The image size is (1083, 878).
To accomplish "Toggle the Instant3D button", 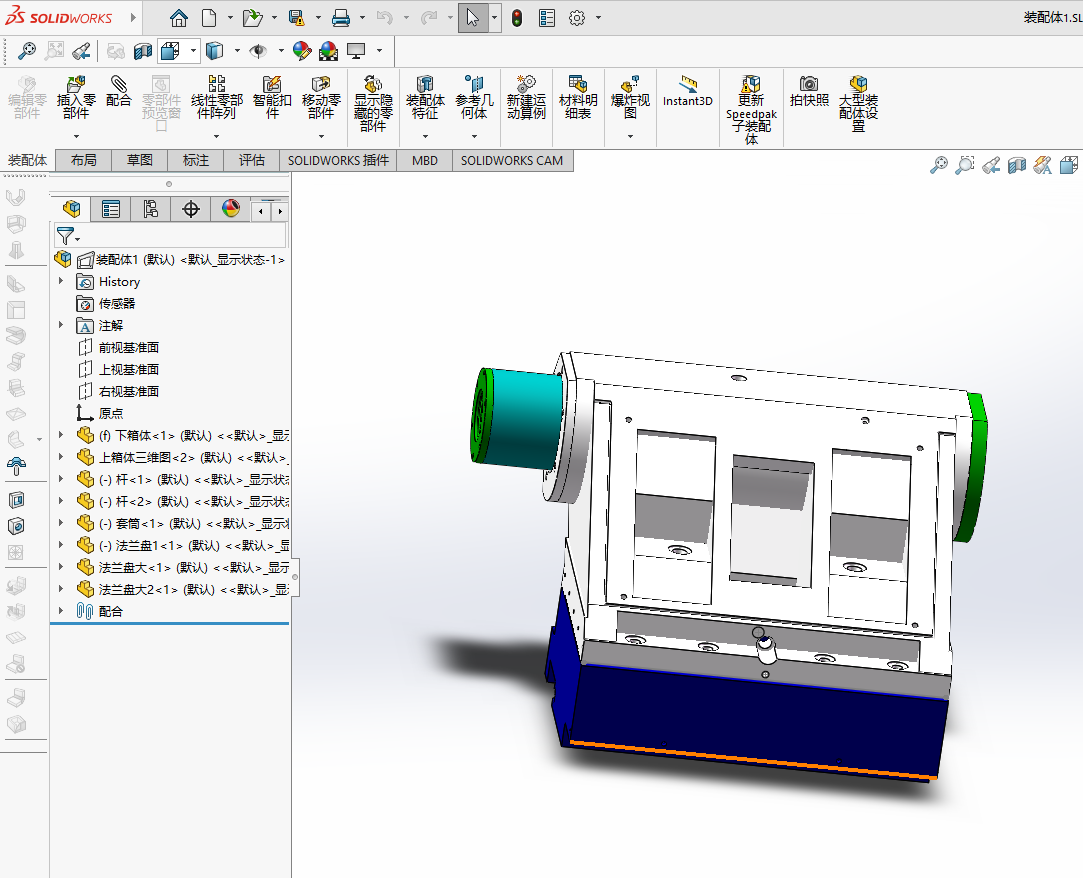I will 687,91.
